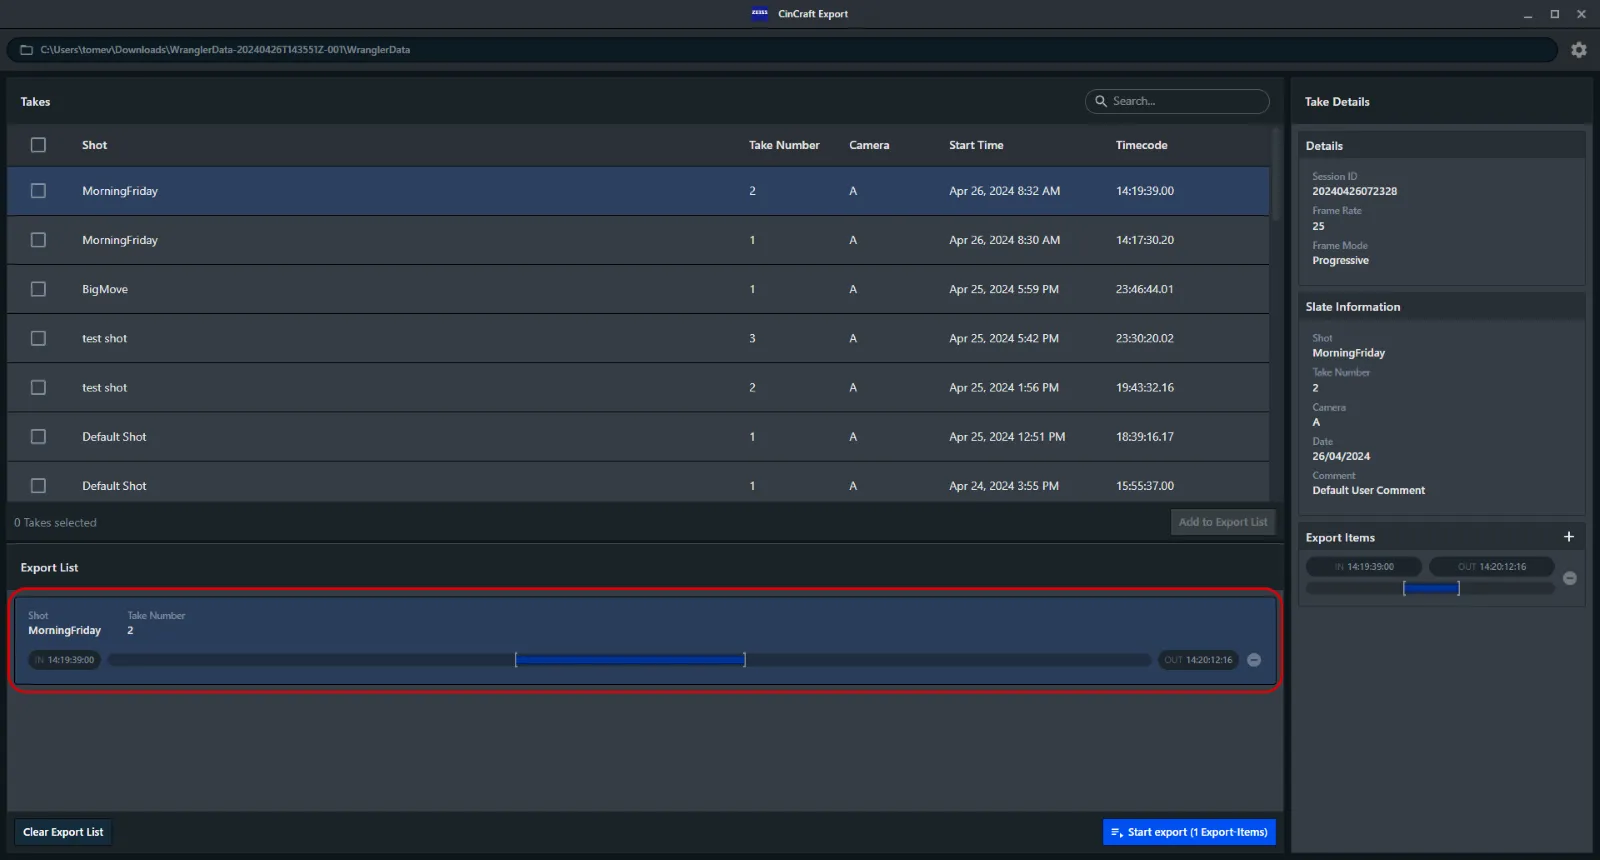Add new export item with plus icon
Viewport: 1600px width, 860px height.
point(1569,537)
